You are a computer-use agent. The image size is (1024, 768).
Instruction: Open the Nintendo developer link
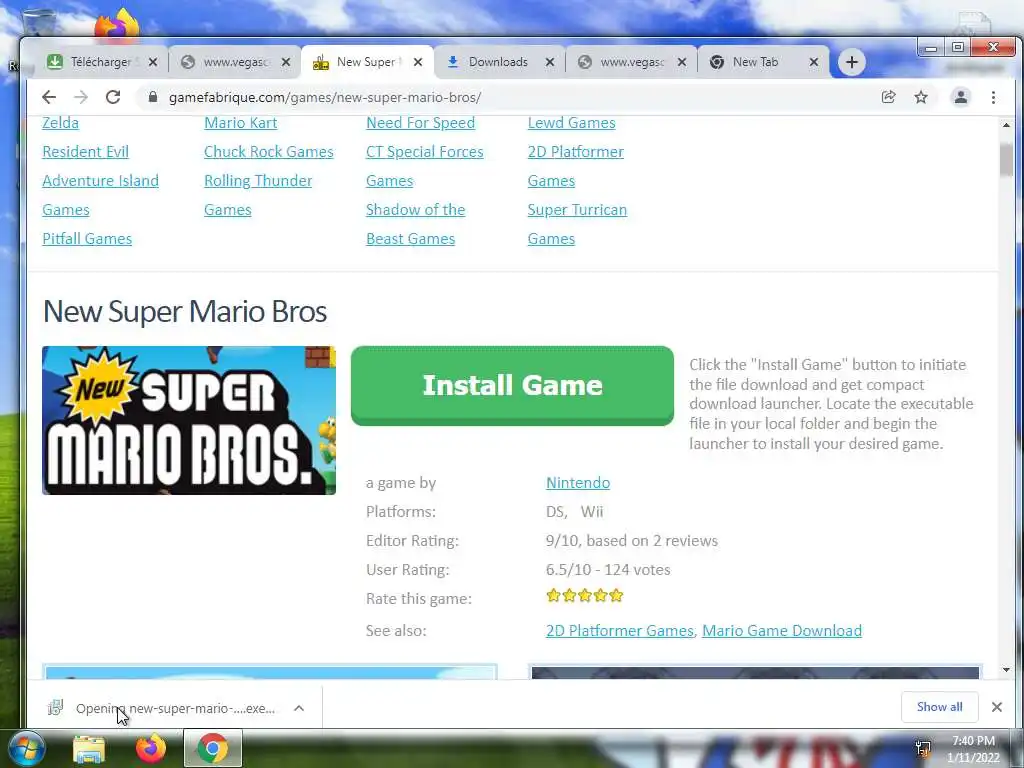pos(577,483)
